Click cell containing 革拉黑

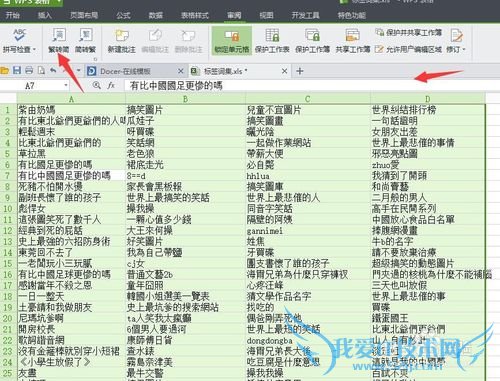71,154
